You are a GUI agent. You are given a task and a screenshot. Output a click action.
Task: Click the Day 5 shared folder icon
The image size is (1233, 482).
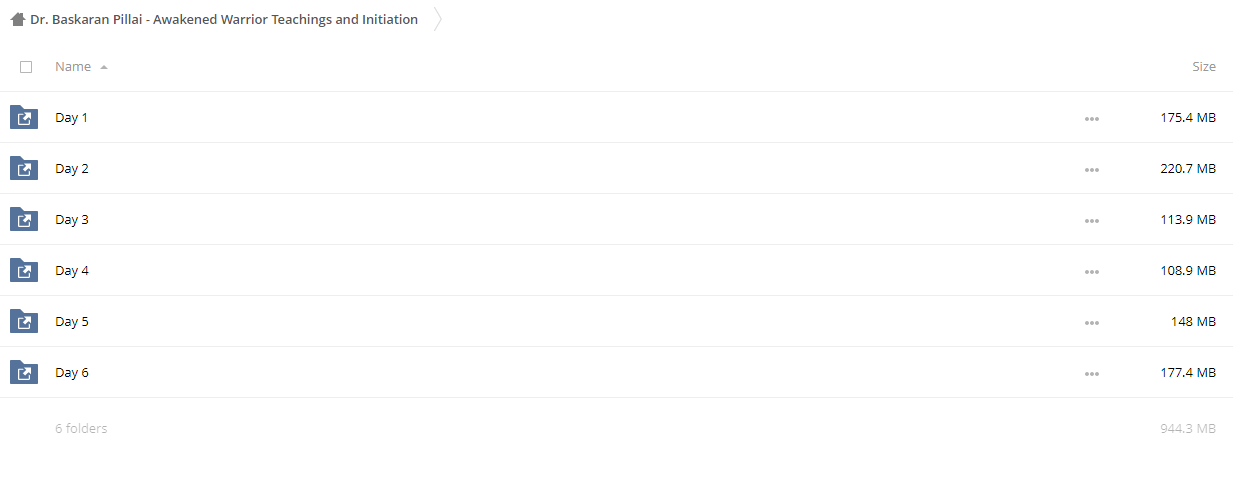[x=24, y=321]
